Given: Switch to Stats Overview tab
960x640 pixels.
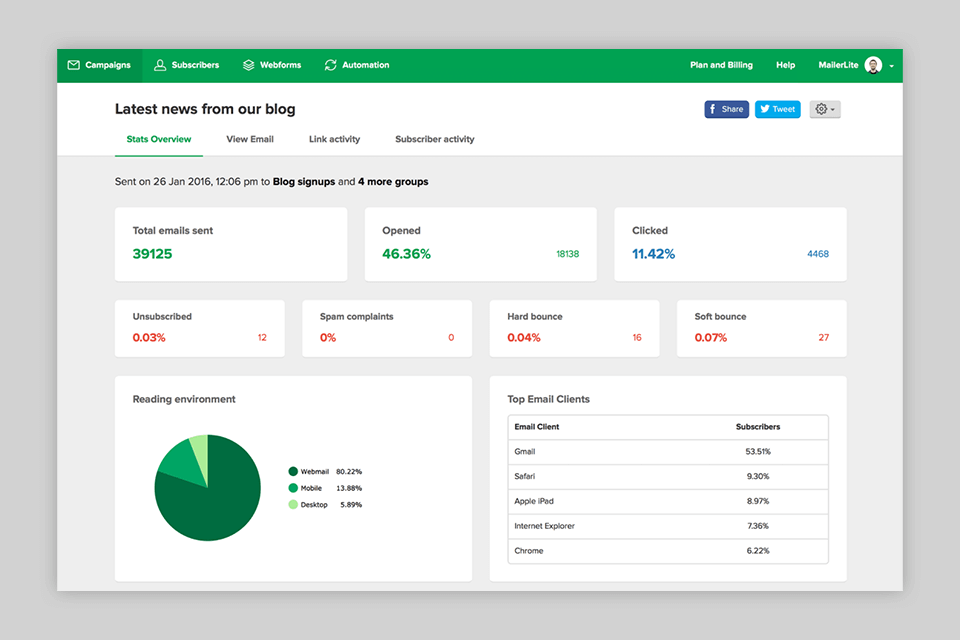Looking at the screenshot, I should tap(159, 139).
